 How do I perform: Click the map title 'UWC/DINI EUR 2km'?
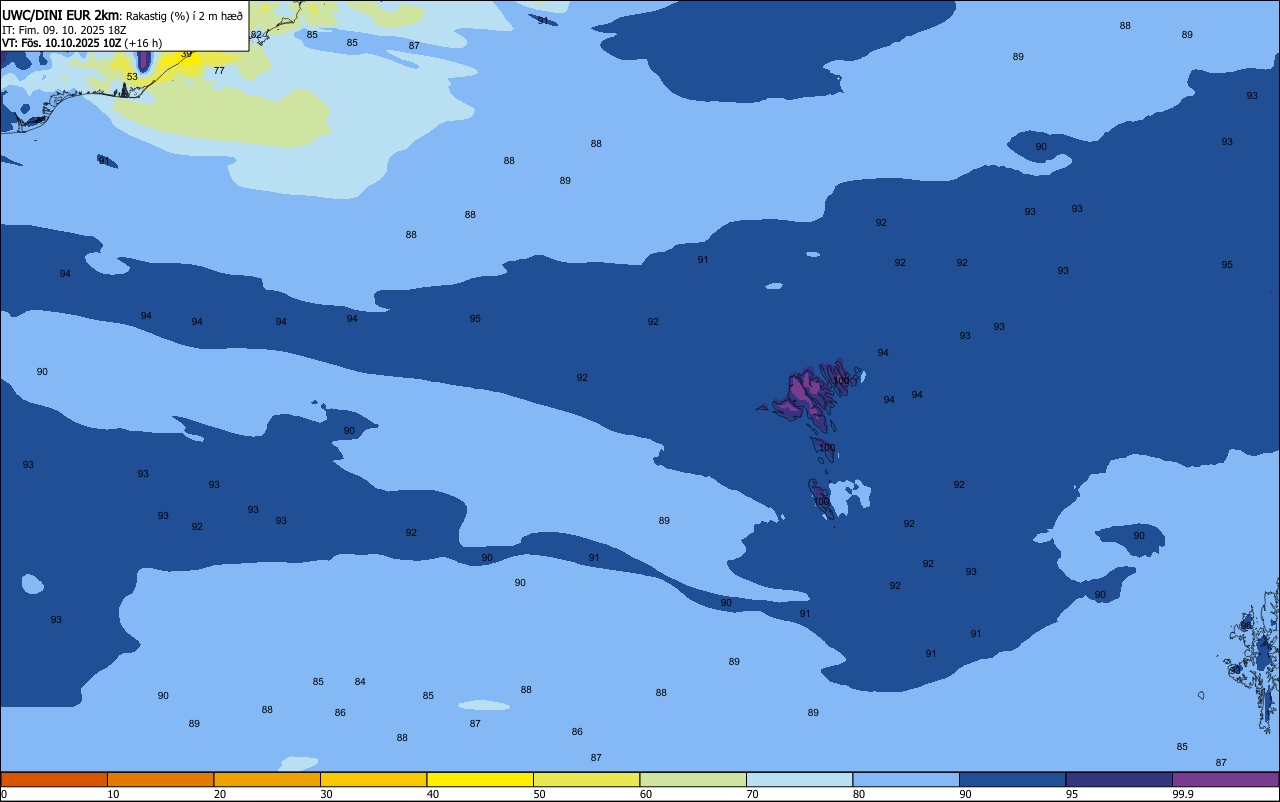pos(61,15)
